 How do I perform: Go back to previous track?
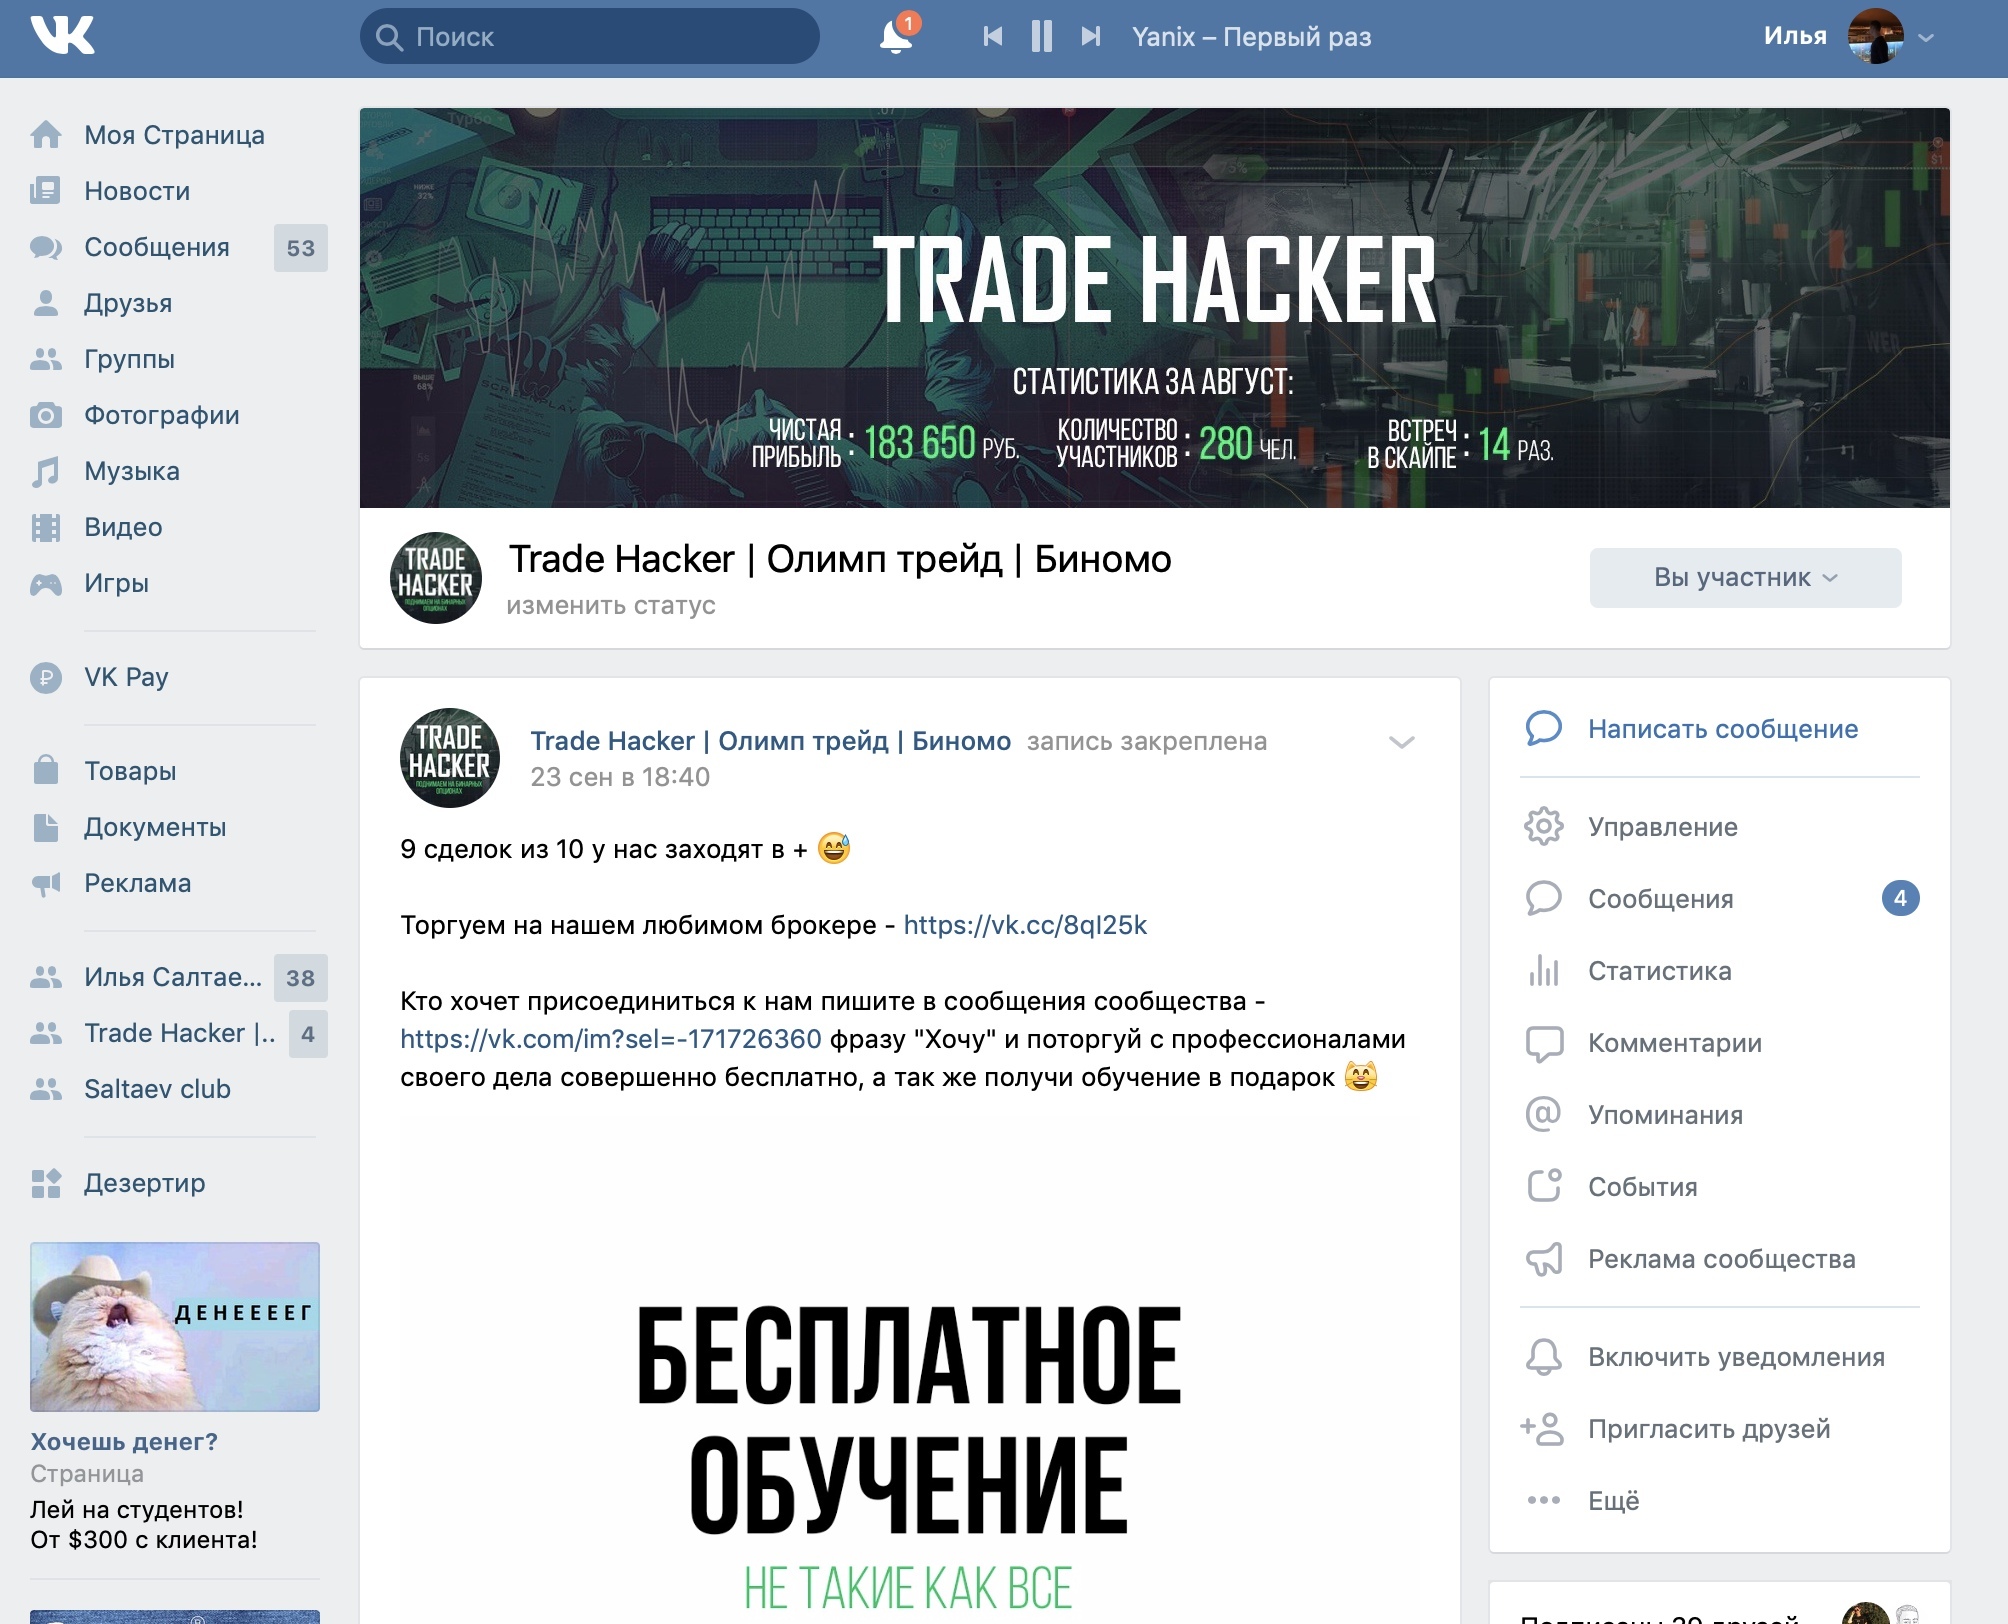pyautogui.click(x=992, y=36)
